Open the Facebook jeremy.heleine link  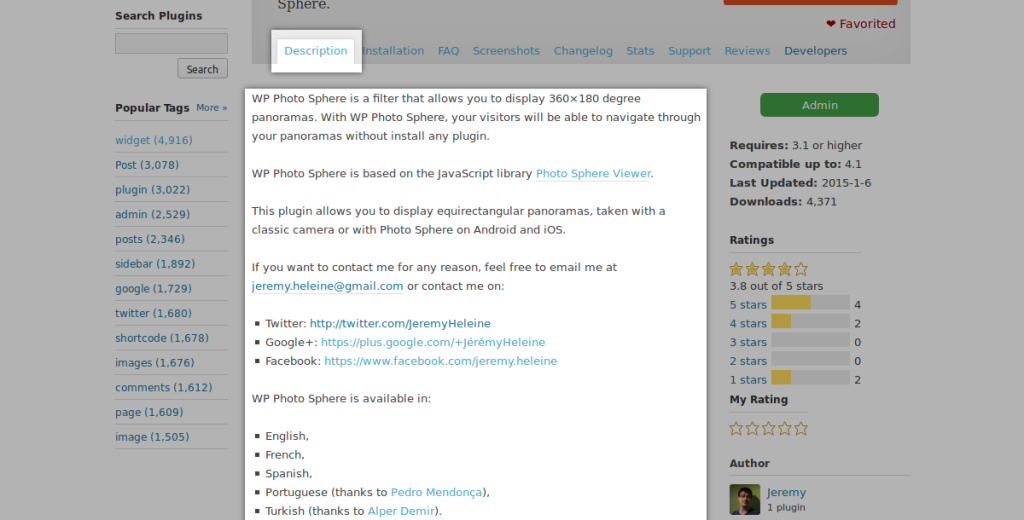pyautogui.click(x=441, y=361)
